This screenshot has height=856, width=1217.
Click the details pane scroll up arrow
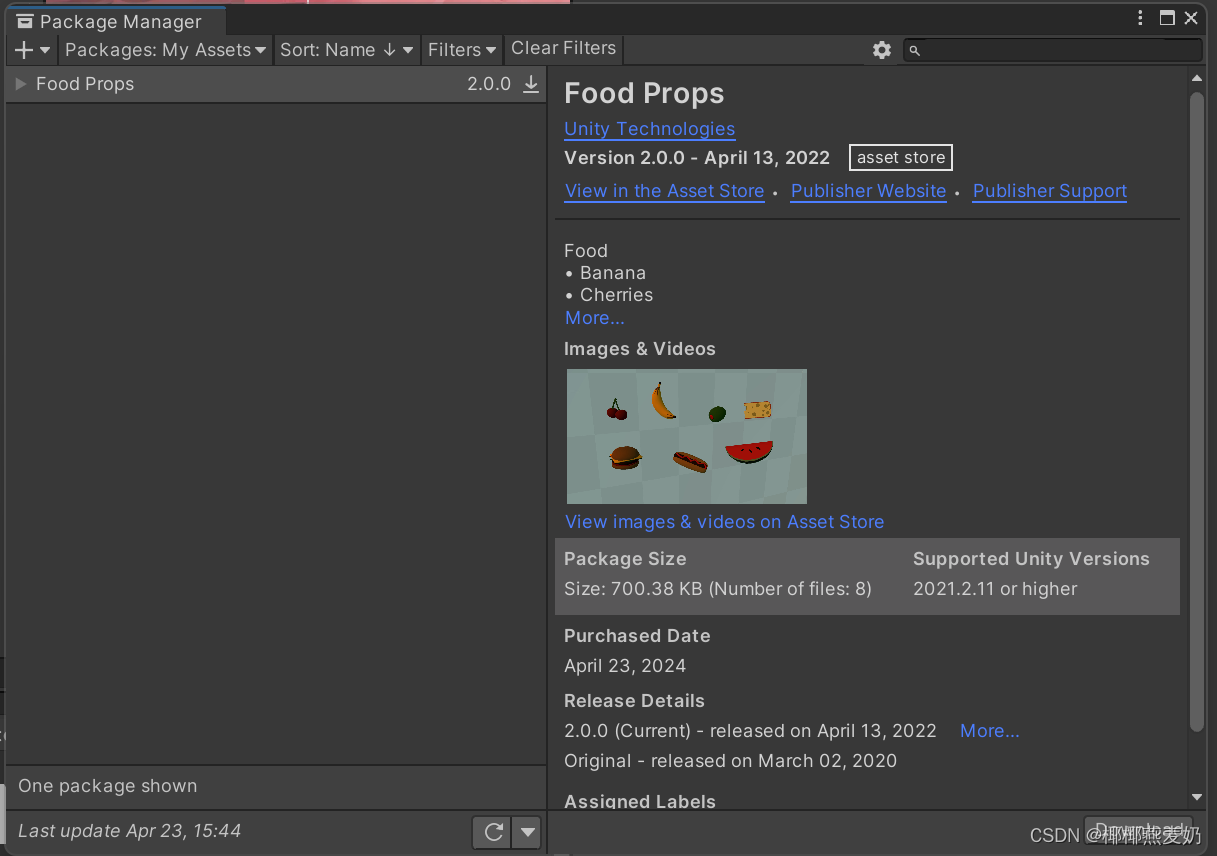tap(1197, 78)
